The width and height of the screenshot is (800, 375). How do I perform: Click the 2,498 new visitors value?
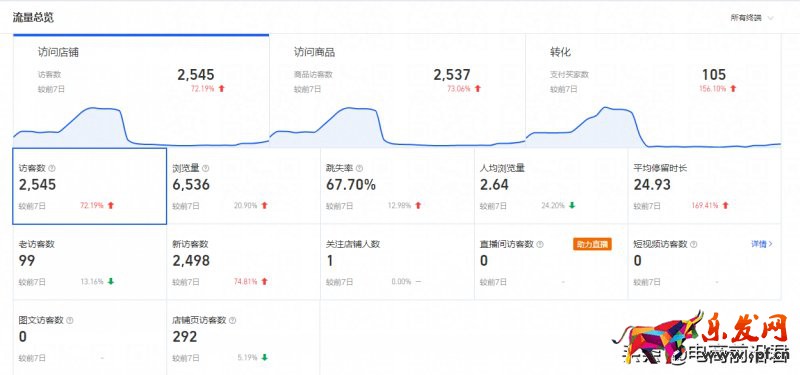pyautogui.click(x=191, y=261)
